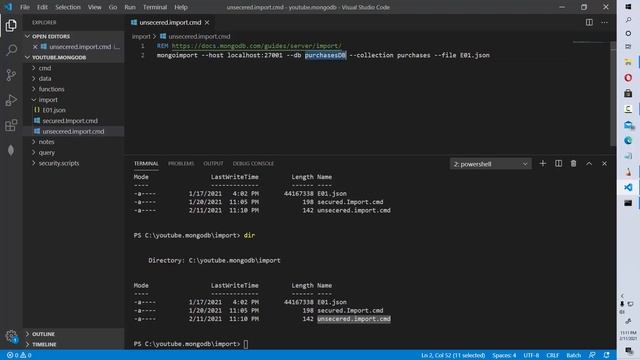Viewport: 640px width, 360px height.
Task: Switch to the Output panel tab
Action: 213,164
